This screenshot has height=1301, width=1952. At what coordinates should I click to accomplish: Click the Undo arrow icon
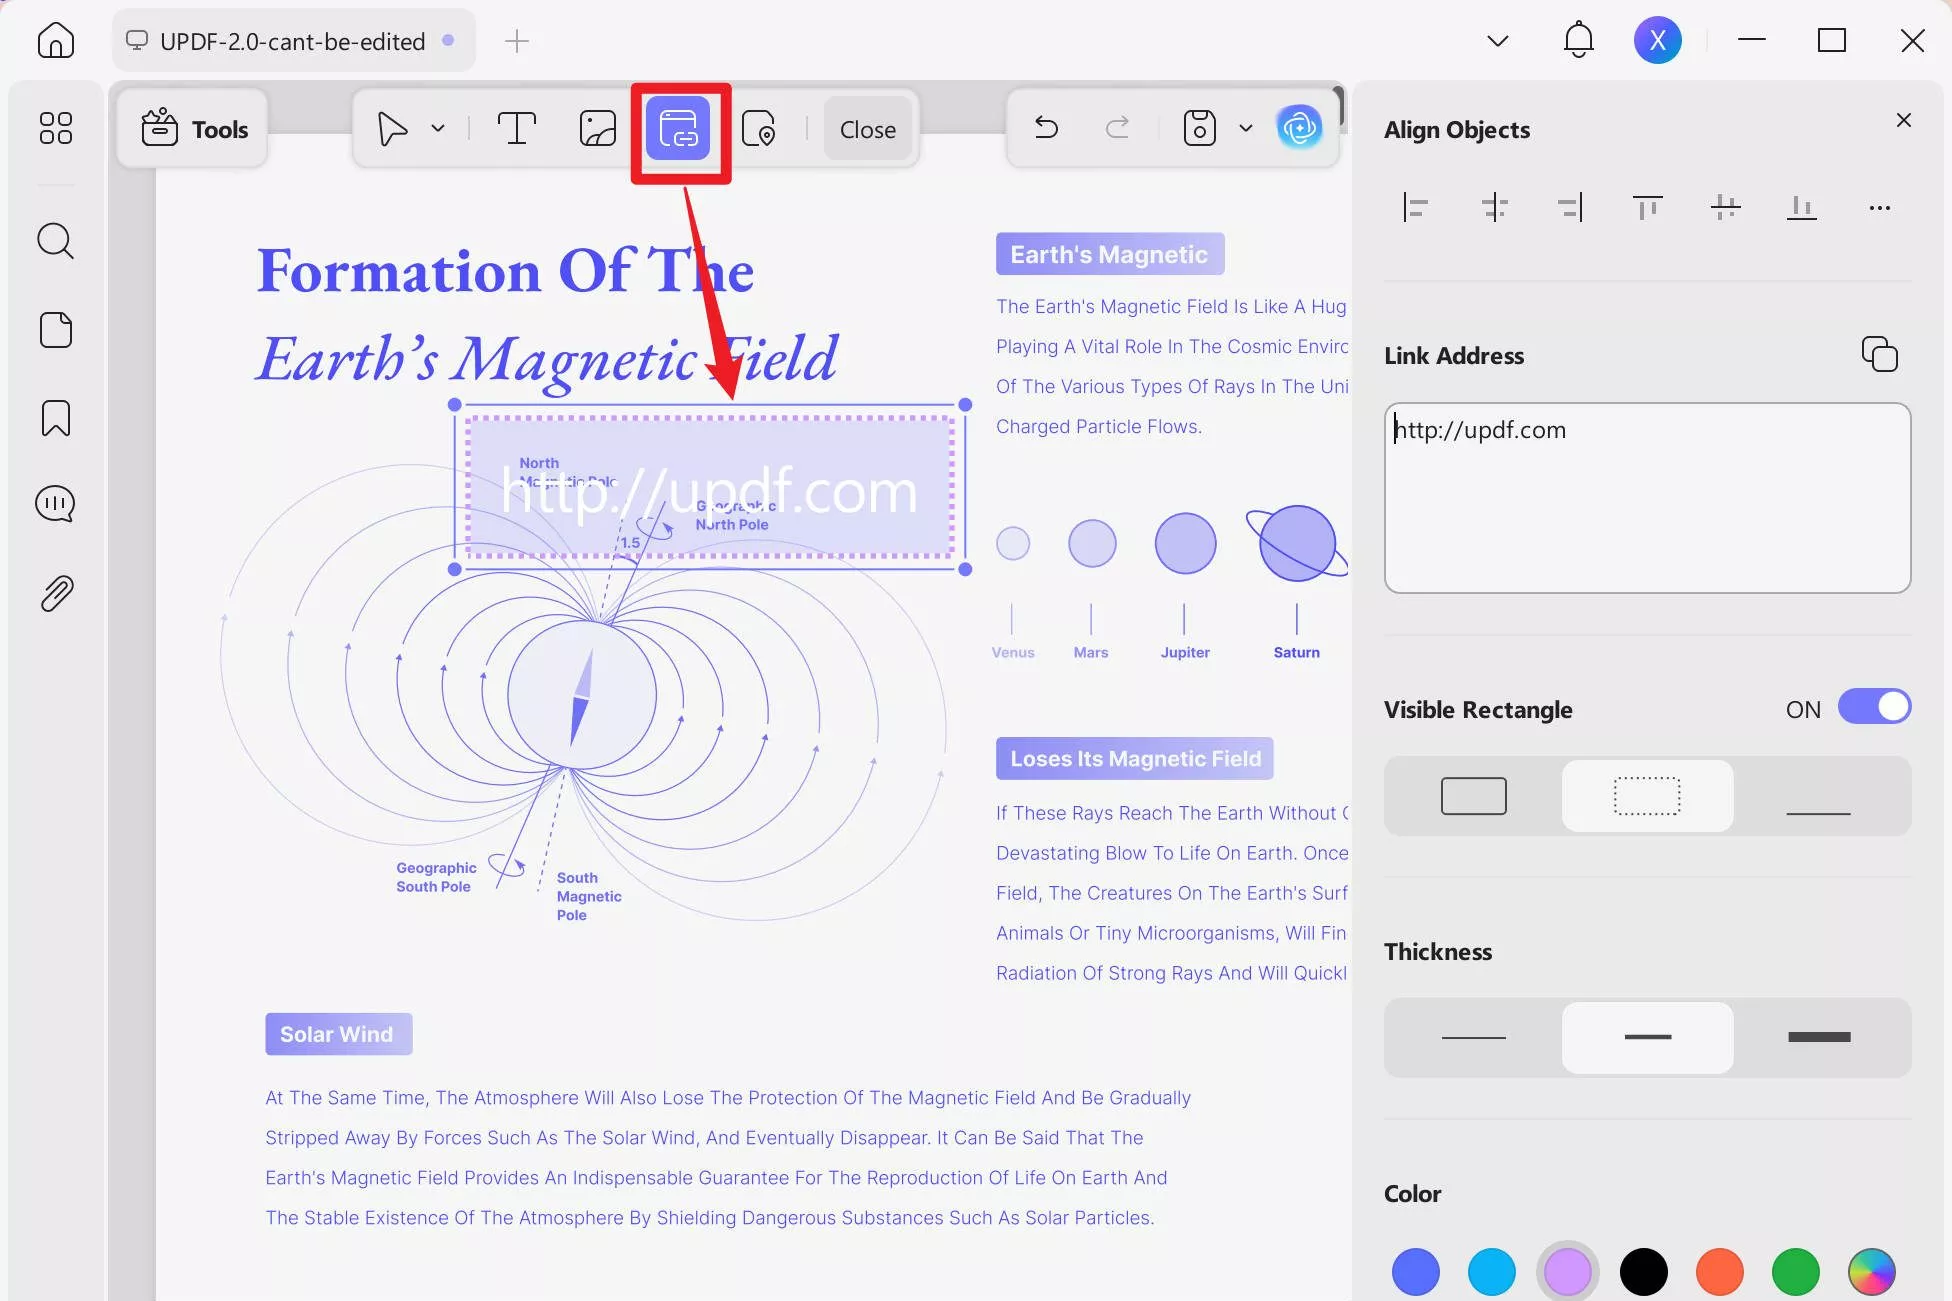tap(1046, 128)
